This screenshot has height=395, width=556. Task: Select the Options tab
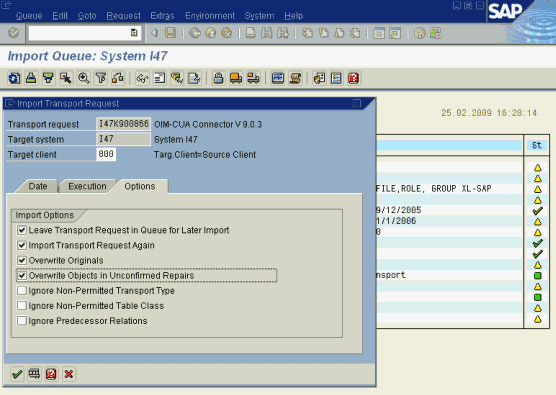click(x=140, y=187)
